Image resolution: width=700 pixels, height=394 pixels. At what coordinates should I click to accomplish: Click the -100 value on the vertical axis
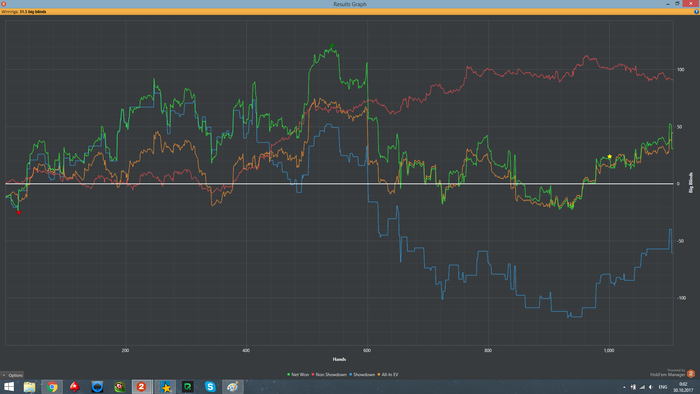pyautogui.click(x=681, y=298)
